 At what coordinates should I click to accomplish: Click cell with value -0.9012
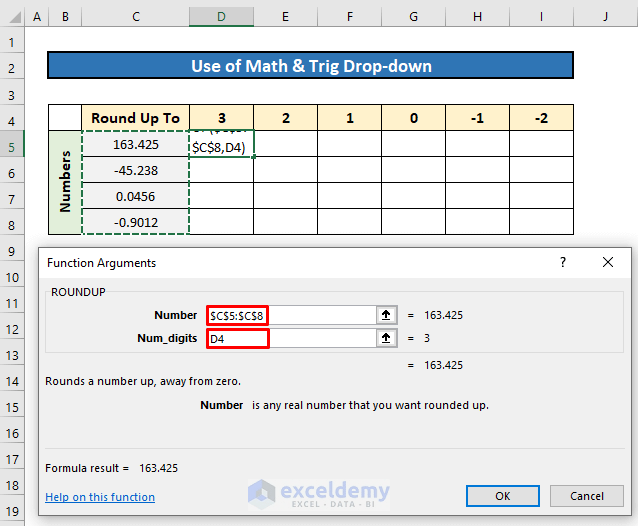[x=135, y=222]
